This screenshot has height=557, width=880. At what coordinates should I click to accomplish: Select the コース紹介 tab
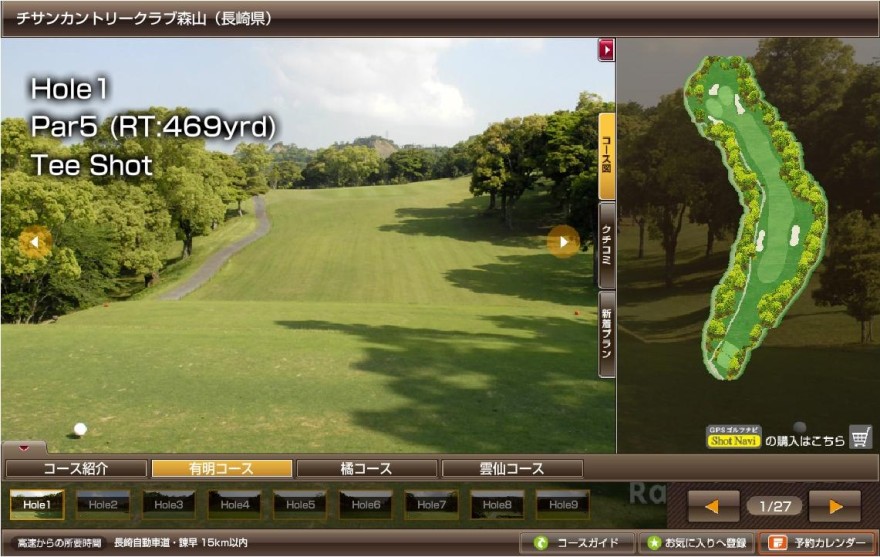click(x=76, y=468)
